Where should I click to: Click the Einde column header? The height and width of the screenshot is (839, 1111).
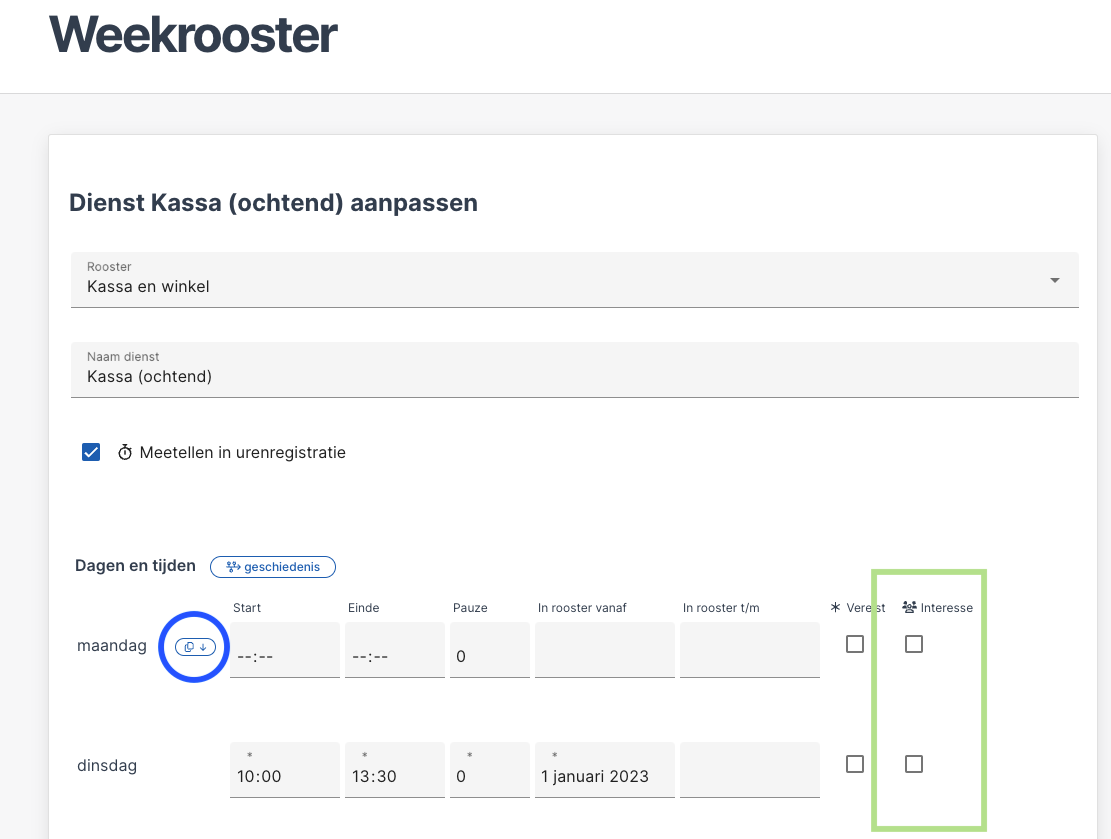pos(363,608)
